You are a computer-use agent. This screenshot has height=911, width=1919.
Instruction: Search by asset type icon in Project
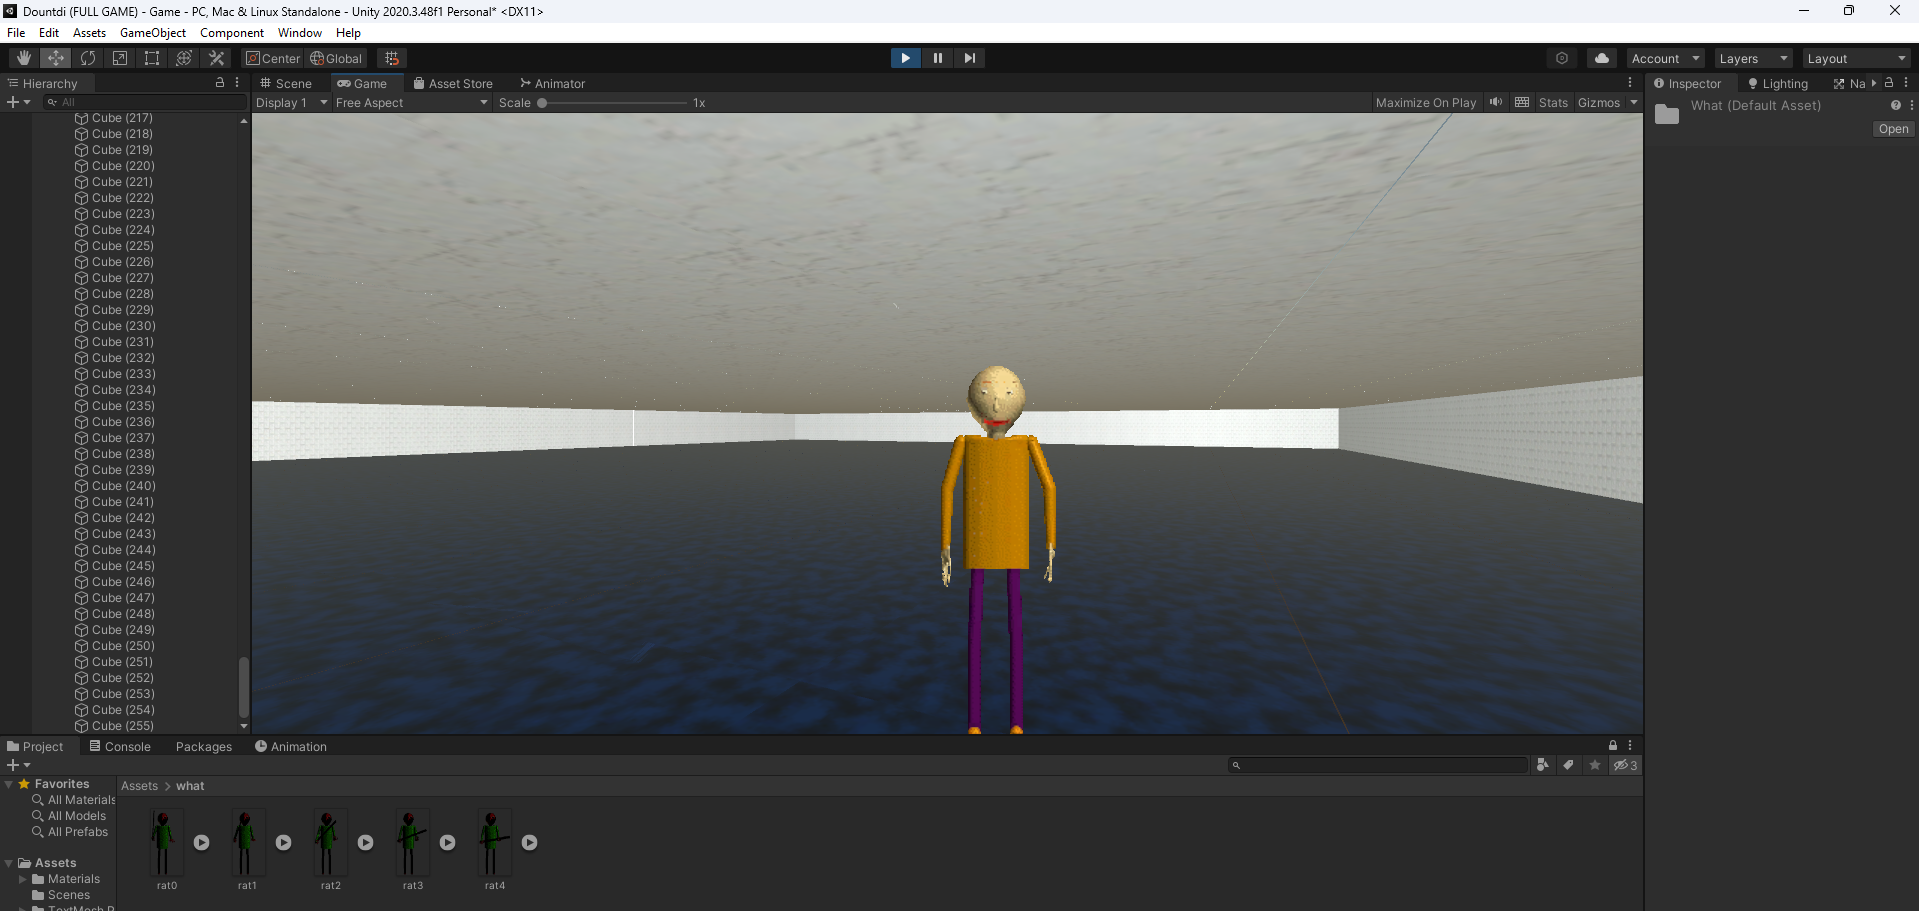tap(1543, 765)
